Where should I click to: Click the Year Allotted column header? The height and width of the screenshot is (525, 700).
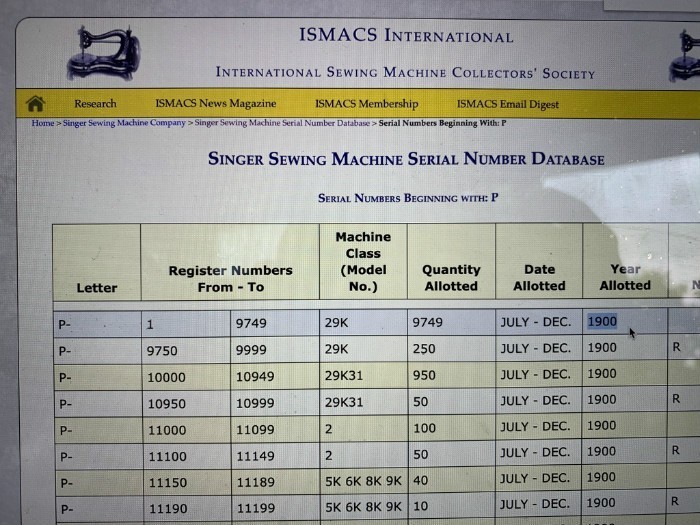[625, 277]
